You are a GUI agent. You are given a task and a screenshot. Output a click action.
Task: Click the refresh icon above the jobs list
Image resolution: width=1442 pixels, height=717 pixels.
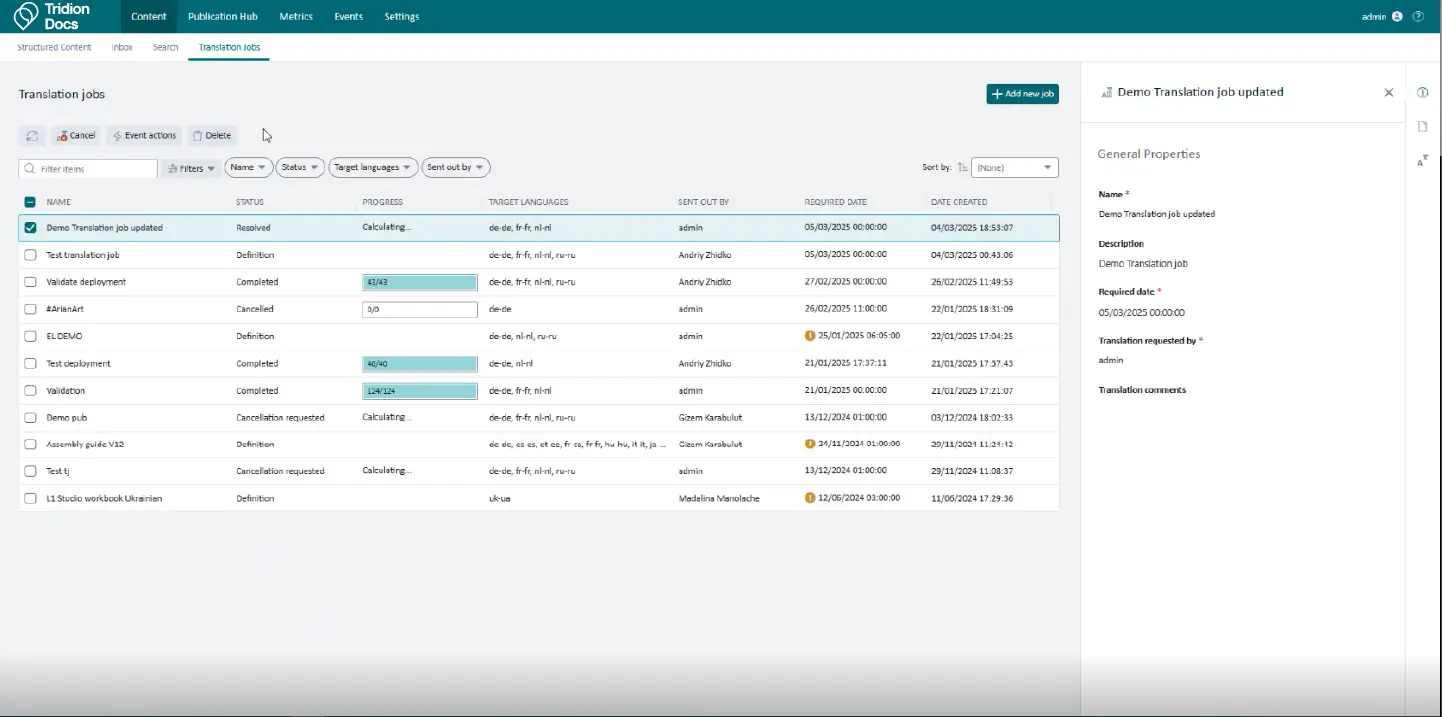[x=32, y=136]
